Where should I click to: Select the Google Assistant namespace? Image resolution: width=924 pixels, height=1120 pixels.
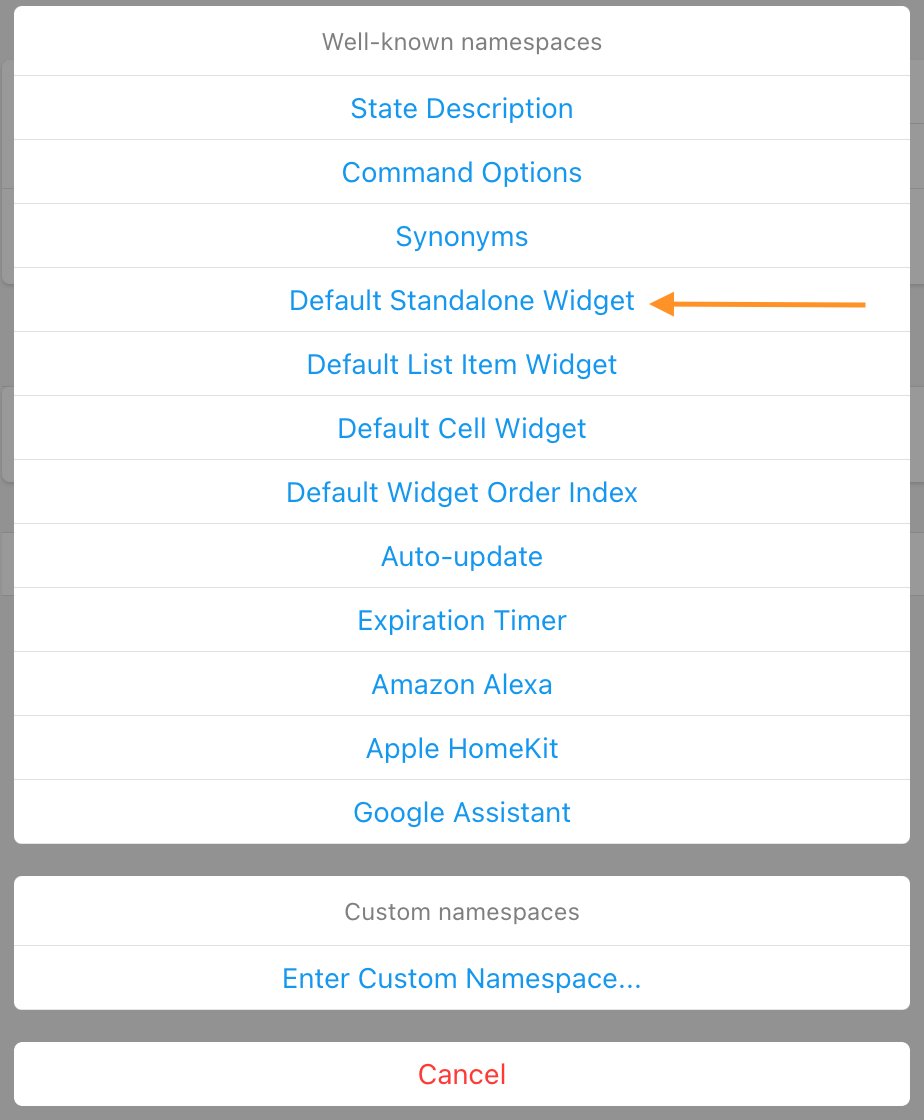click(x=462, y=812)
